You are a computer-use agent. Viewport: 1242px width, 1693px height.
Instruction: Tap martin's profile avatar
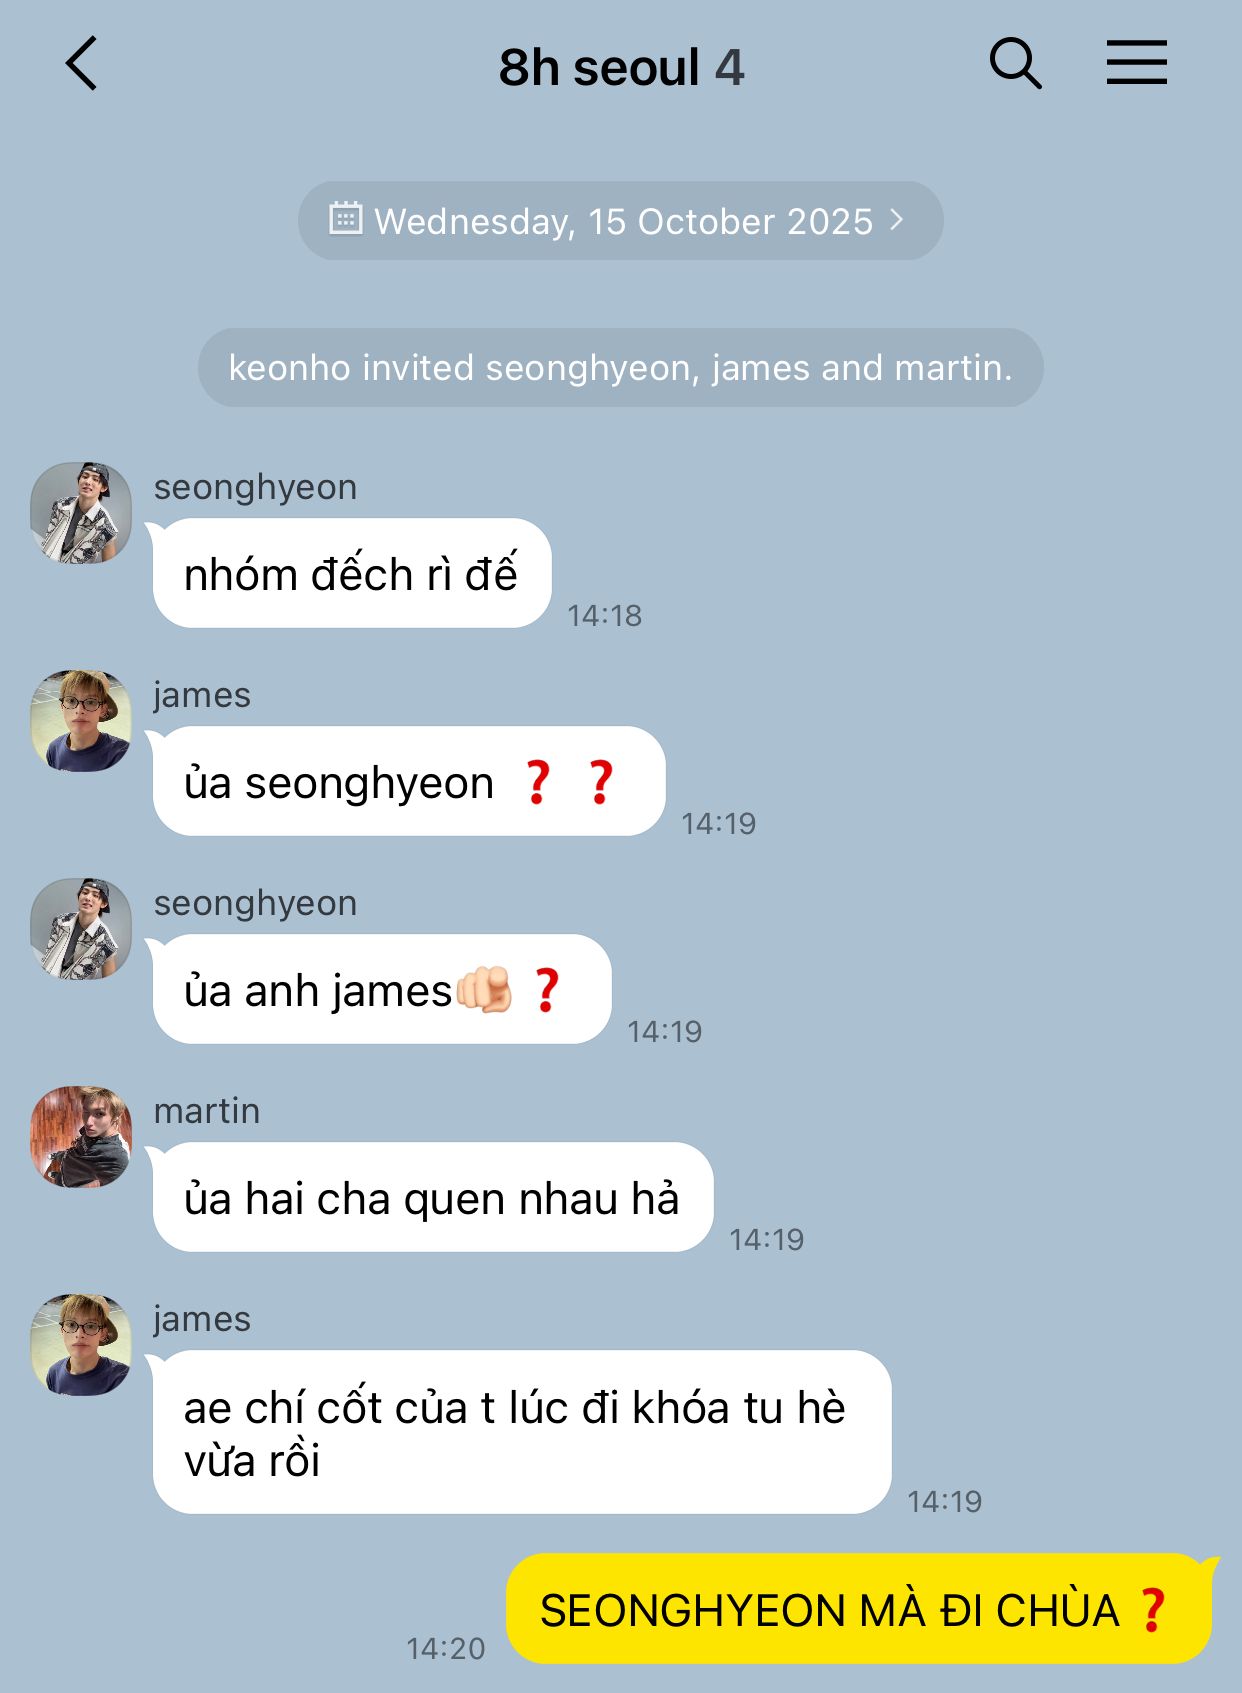(81, 1137)
